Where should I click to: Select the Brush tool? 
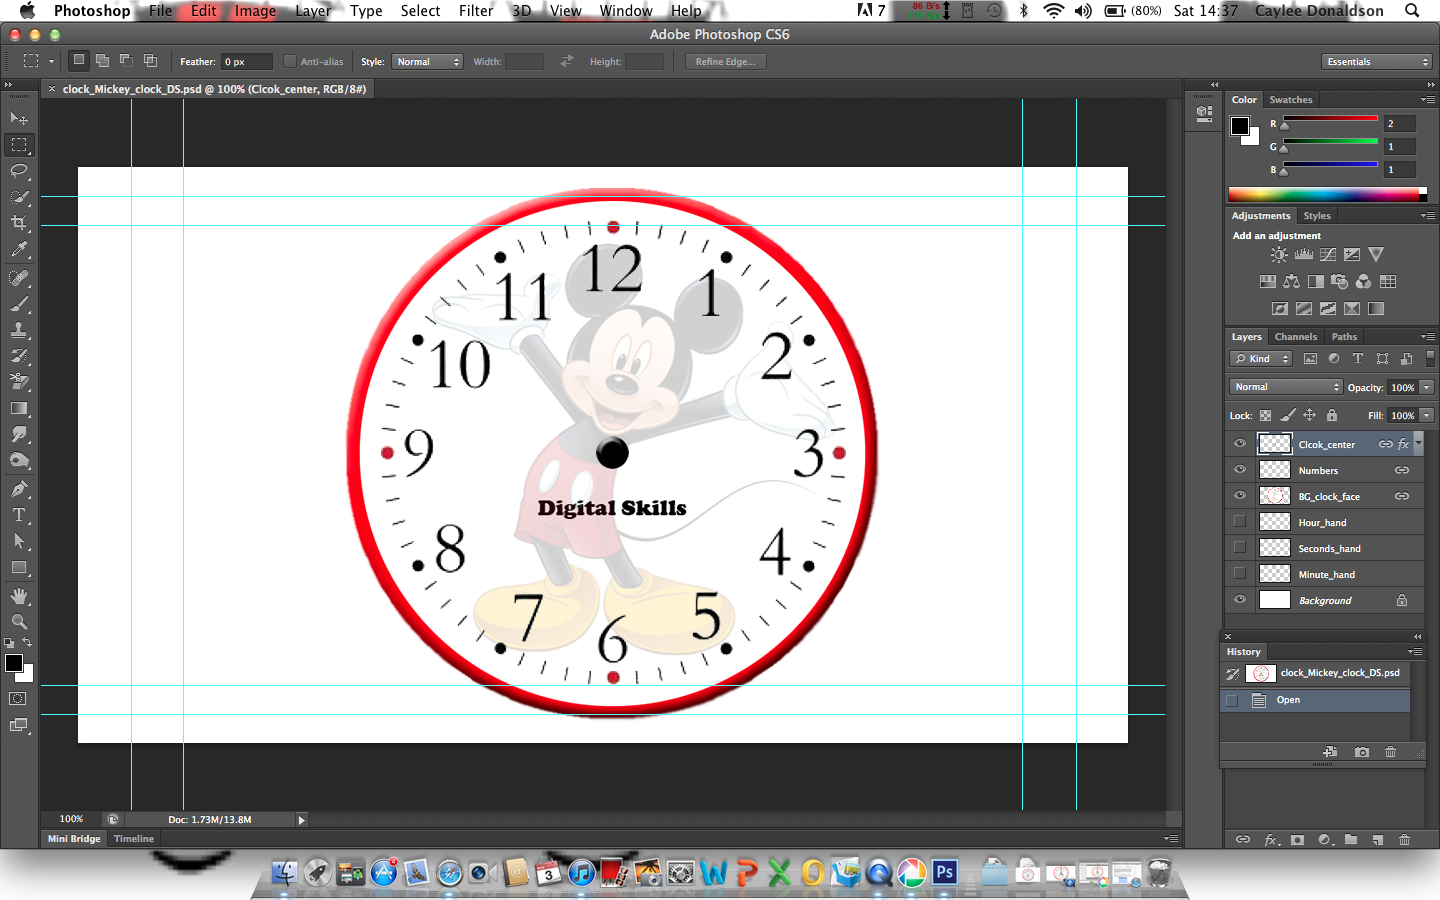(19, 304)
